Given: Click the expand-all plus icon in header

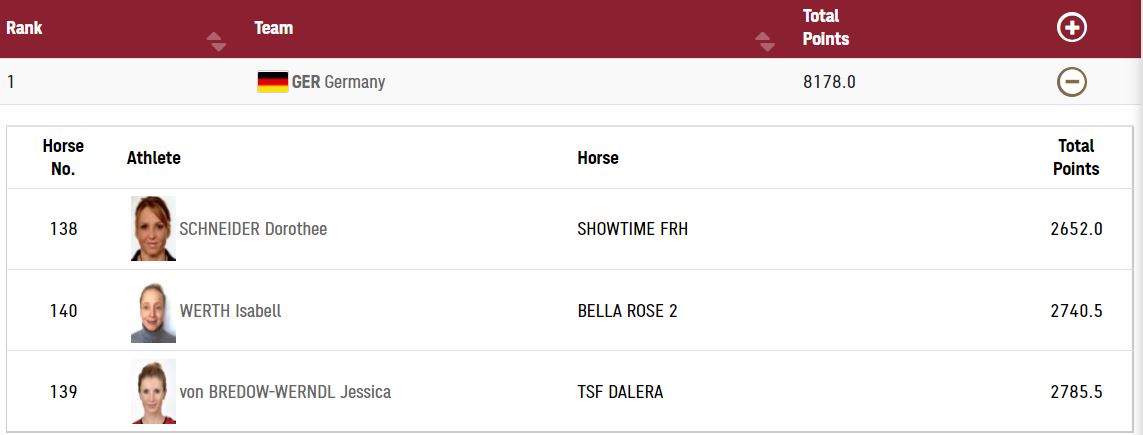Looking at the screenshot, I should [x=1072, y=28].
